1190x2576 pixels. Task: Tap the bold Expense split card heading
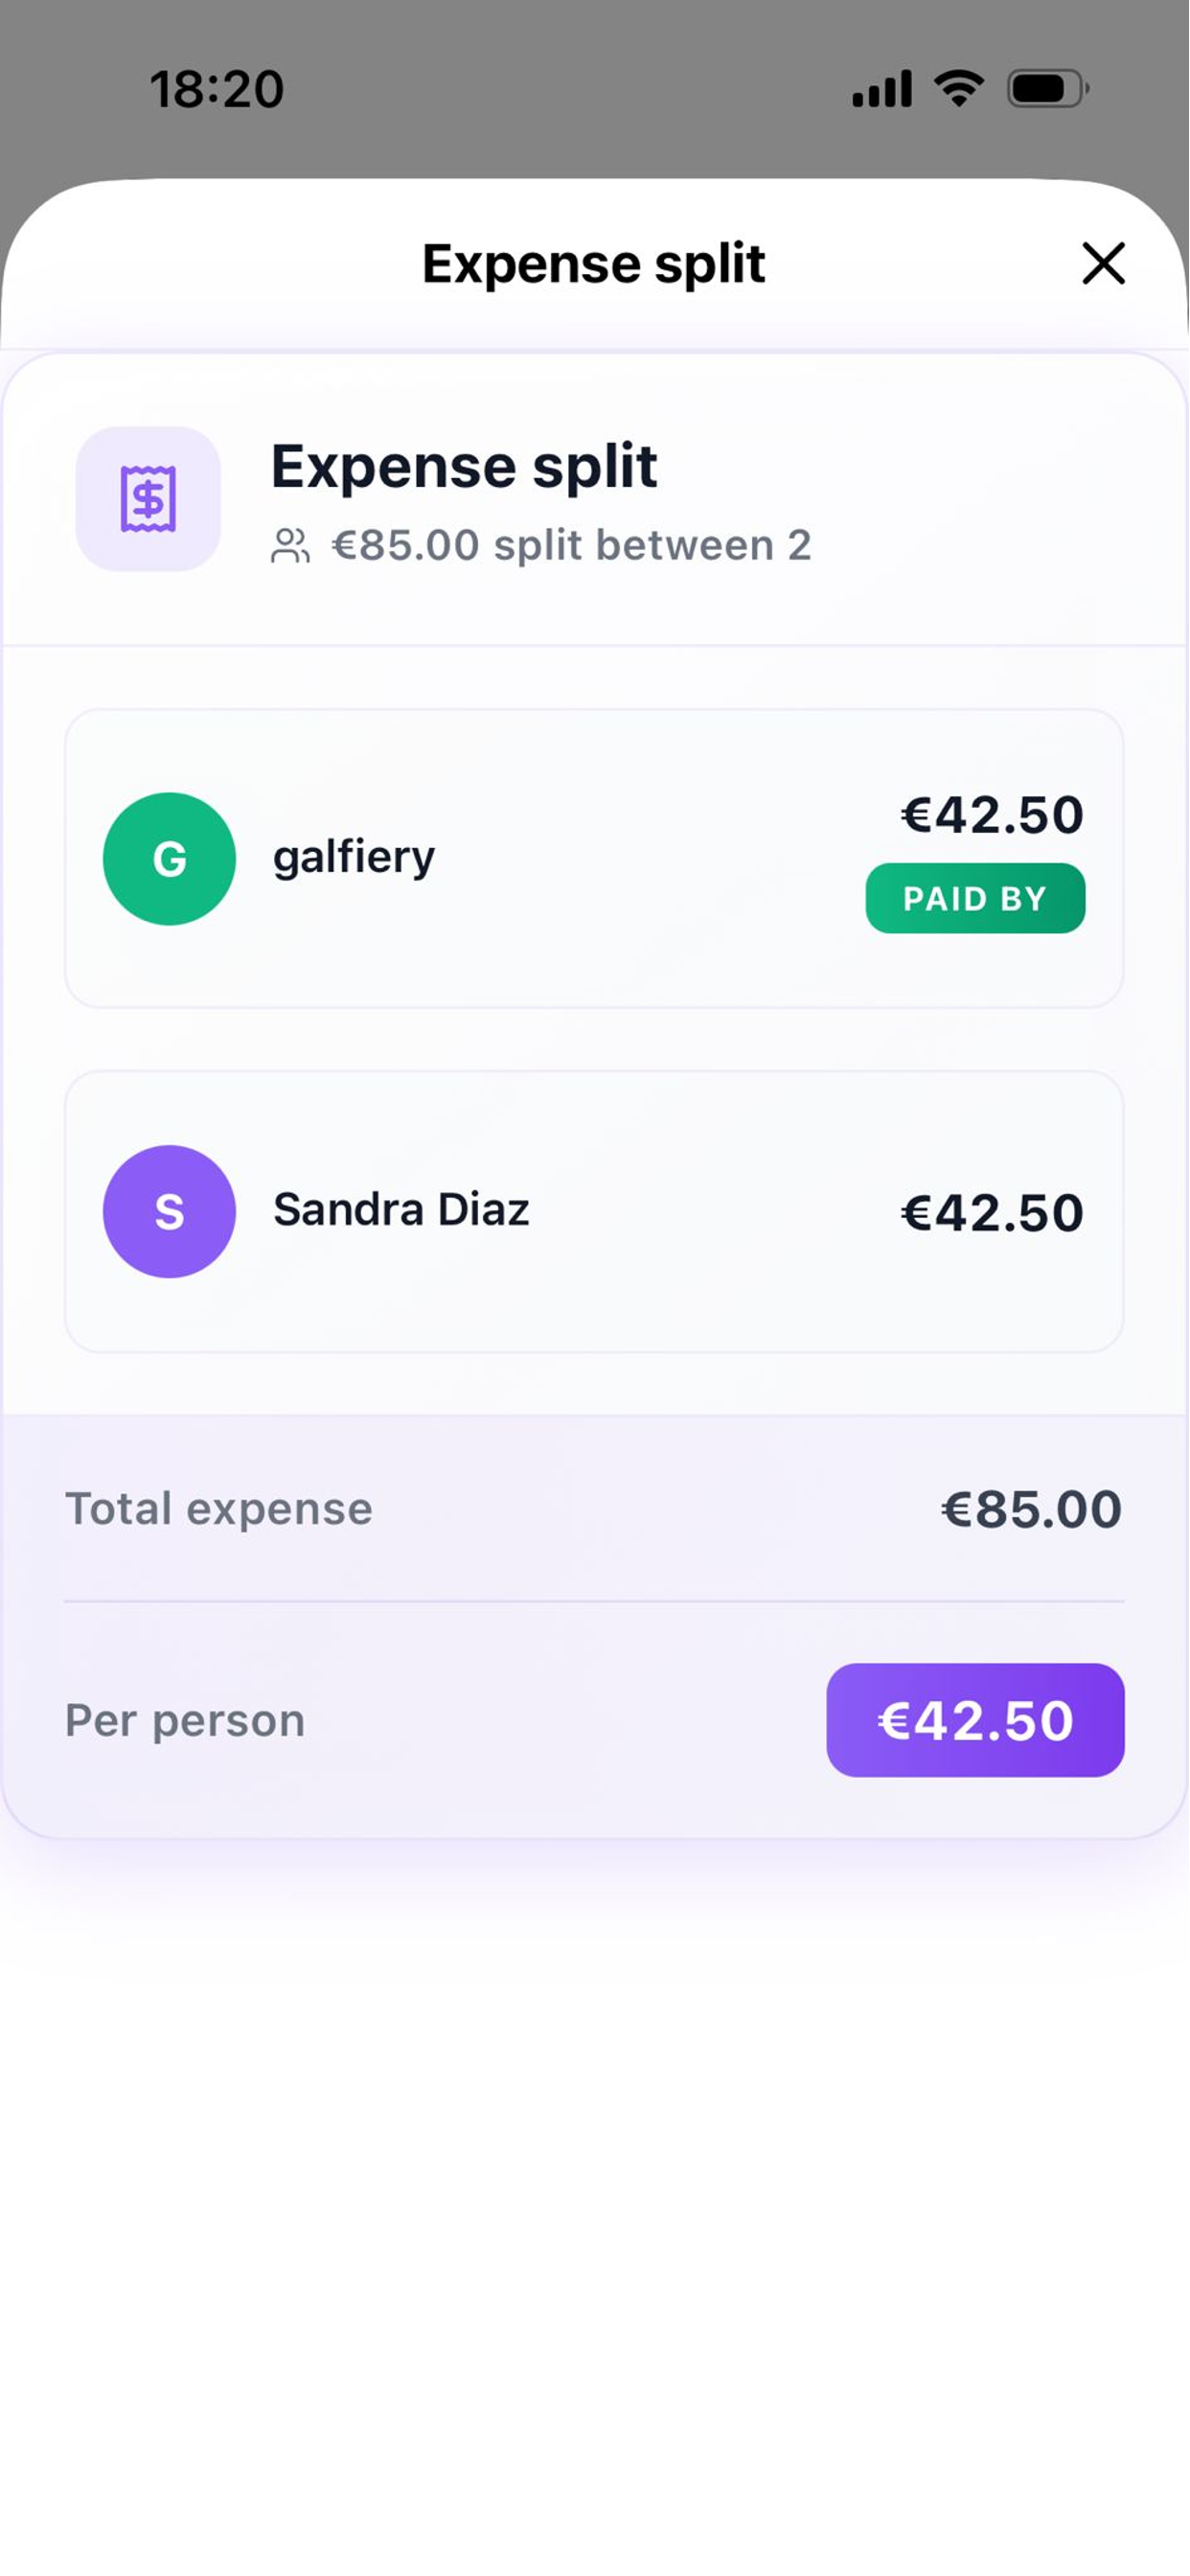[x=464, y=466]
